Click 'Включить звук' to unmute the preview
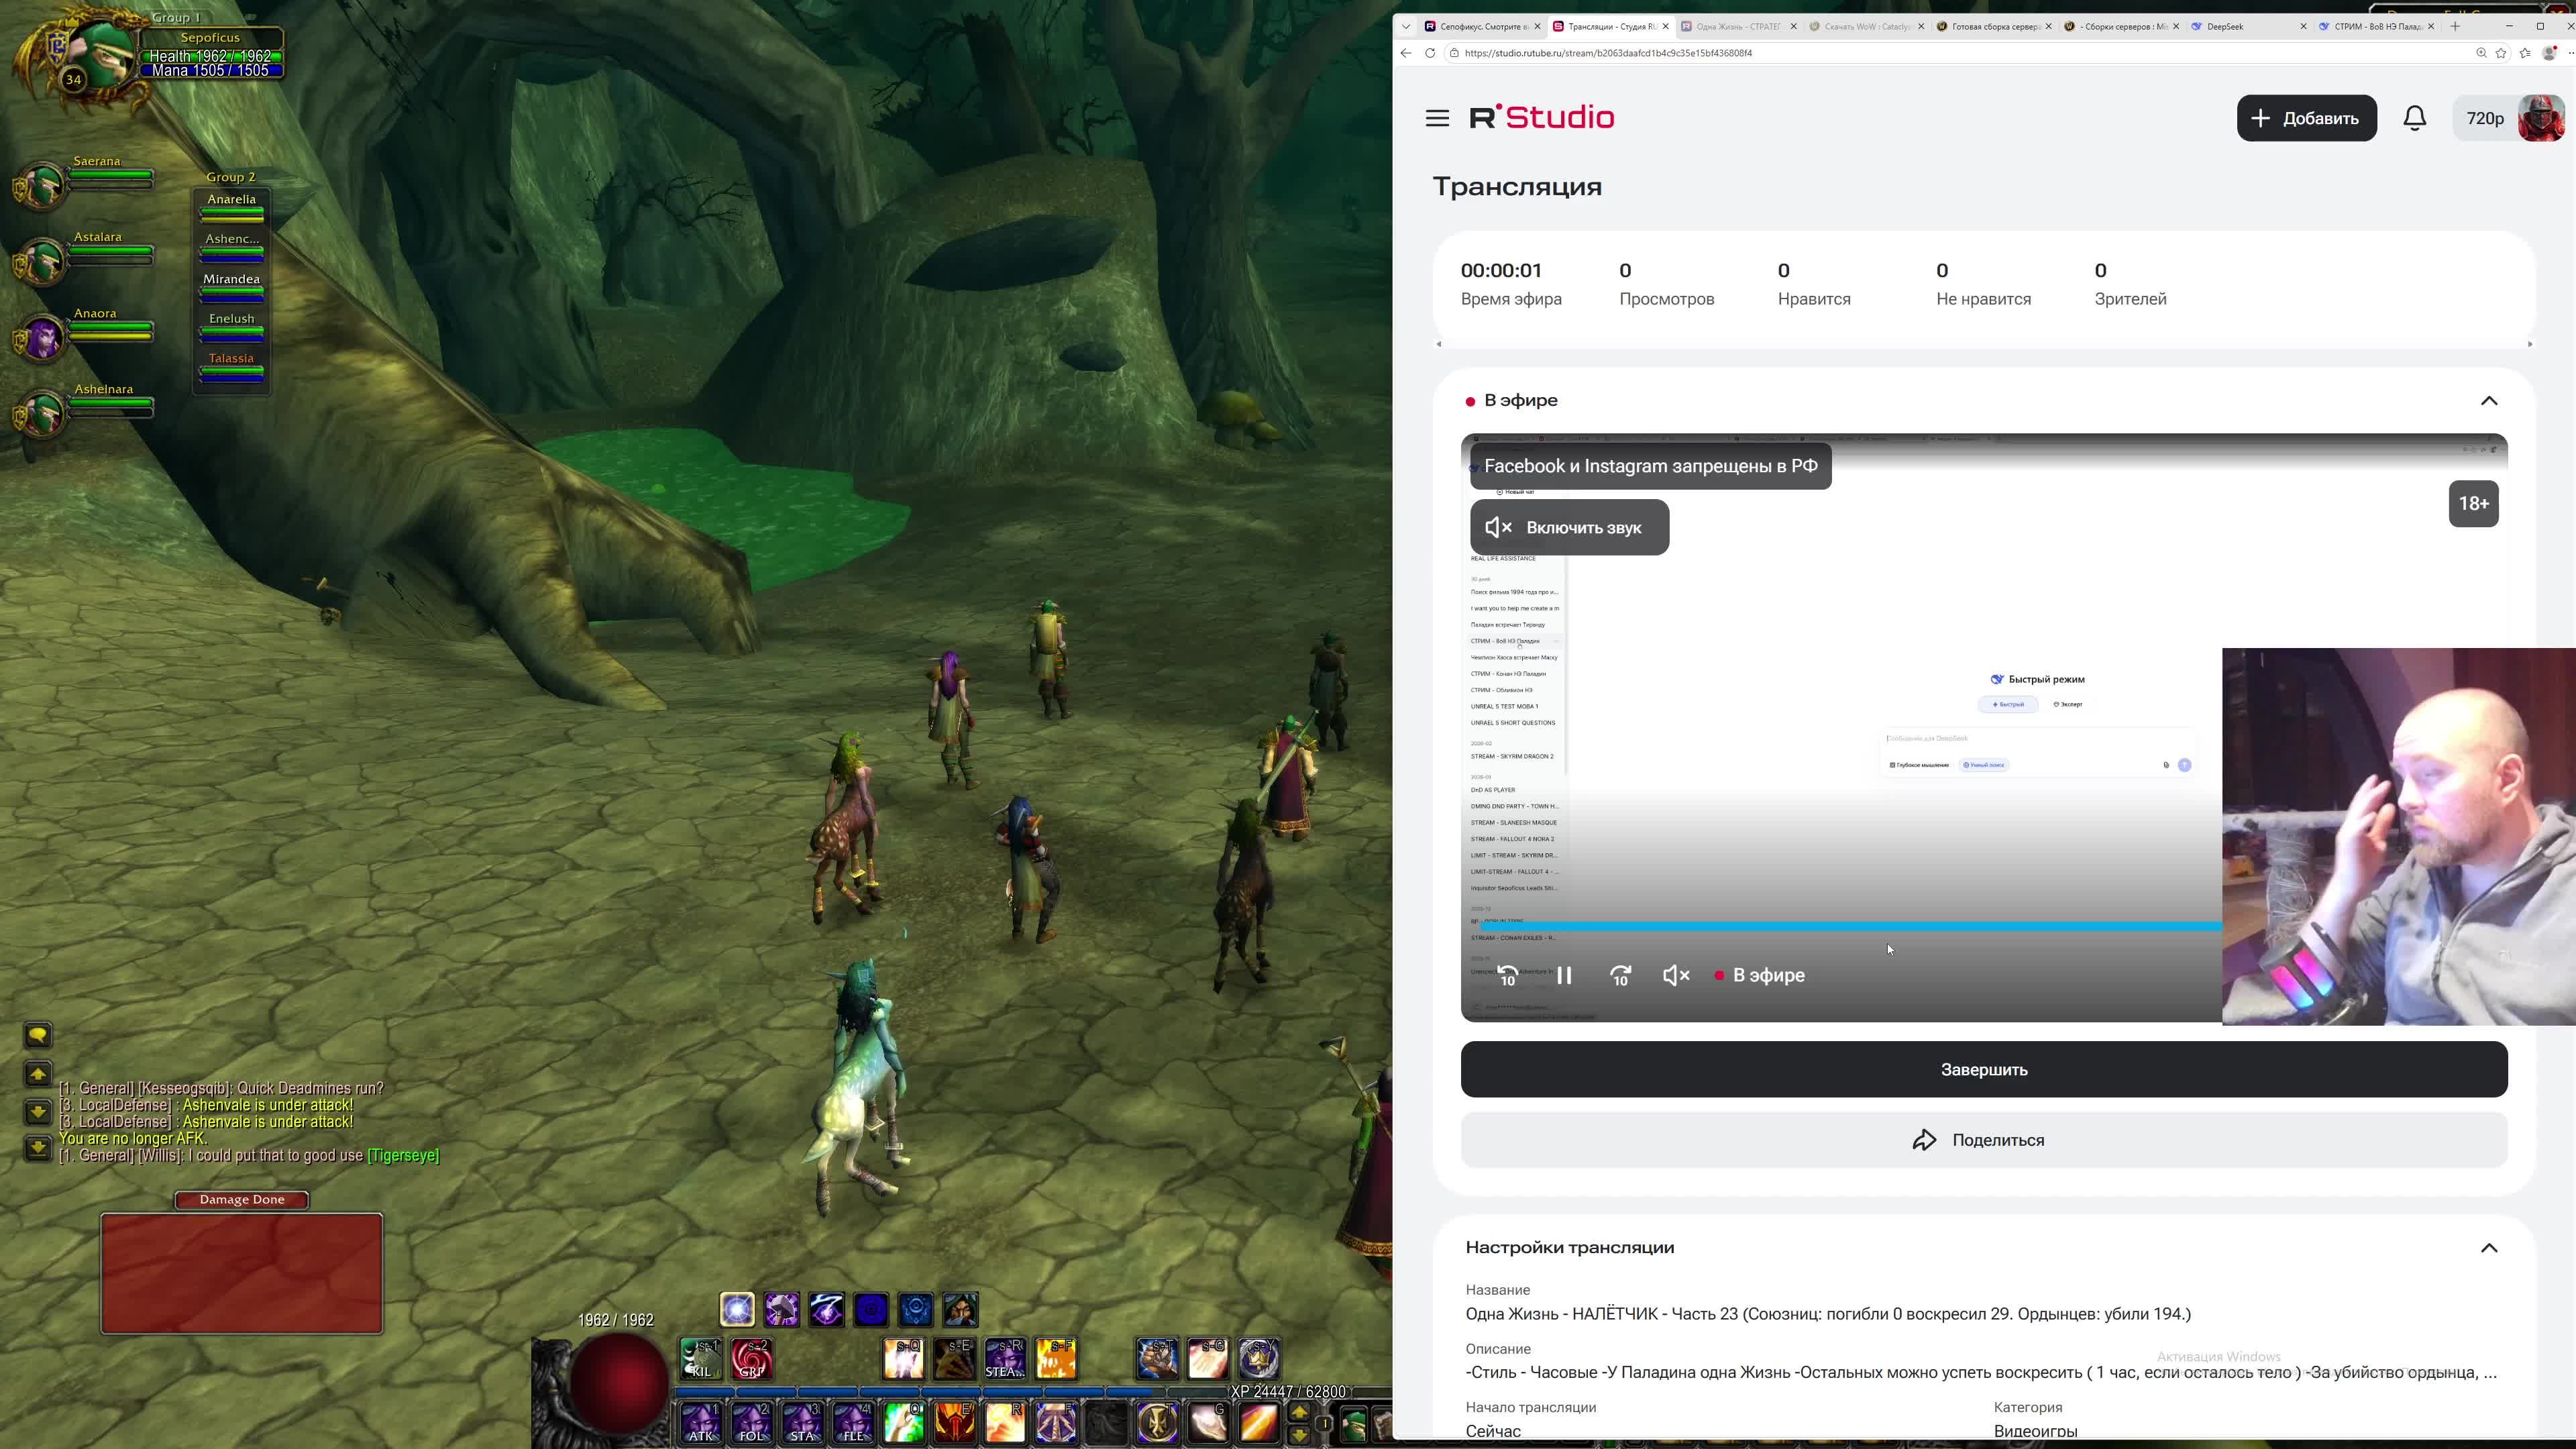 (x=1569, y=527)
